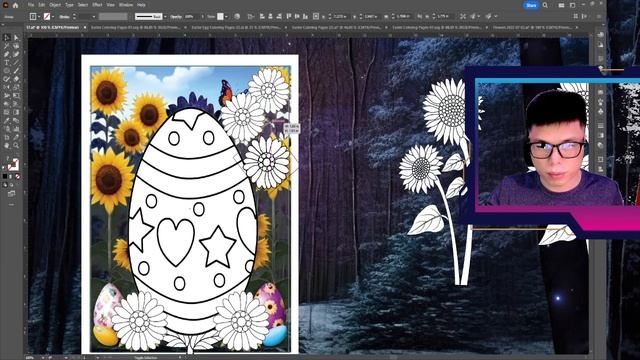The image size is (640, 360).
Task: Select the Paintbrush tool
Action: point(16,71)
